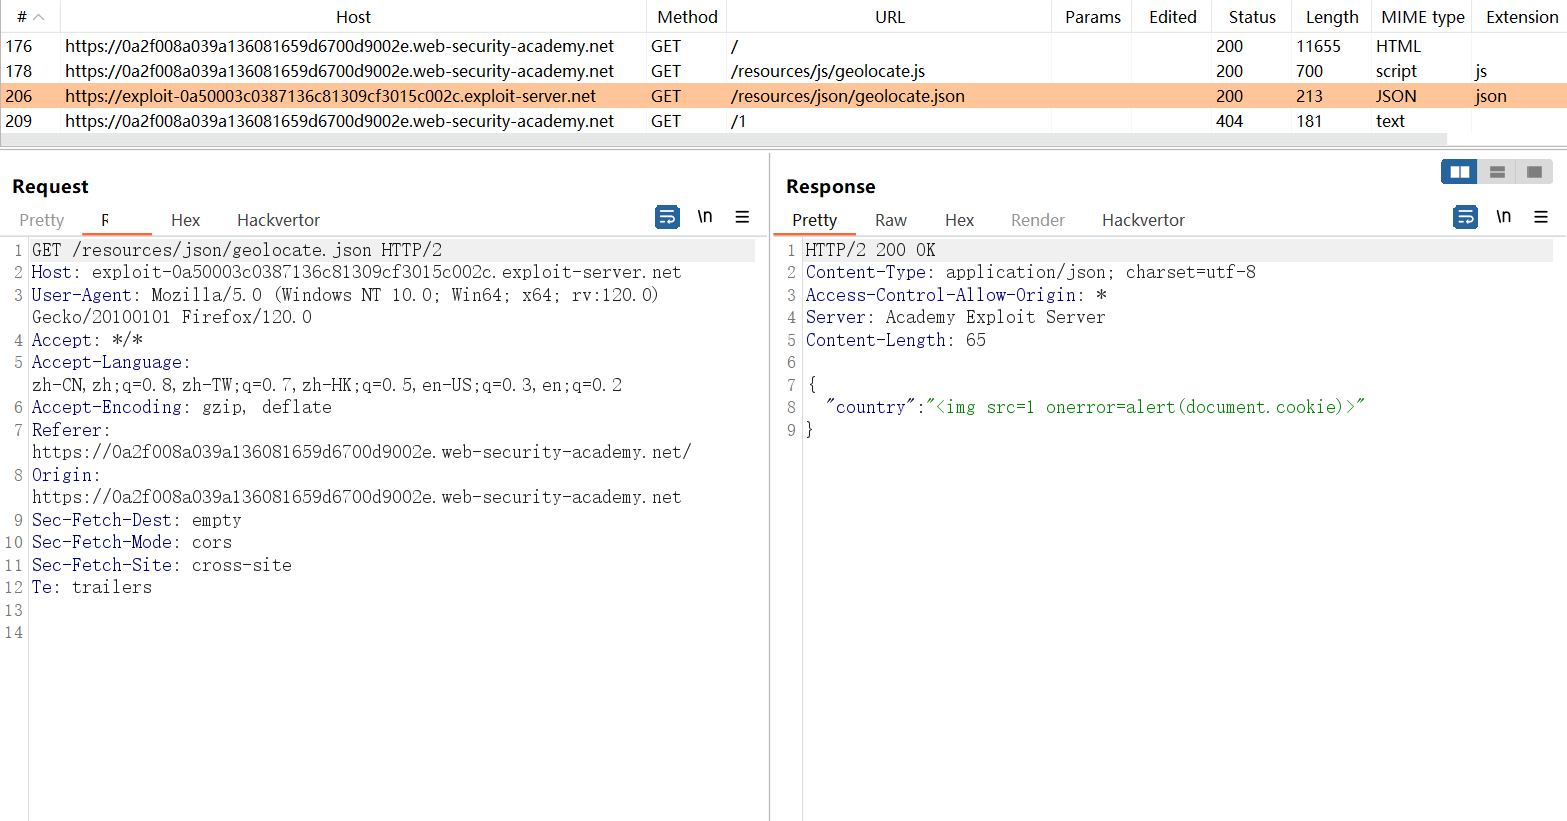1567x821 pixels.
Task: Click the 11655 length cell
Action: tap(1318, 46)
